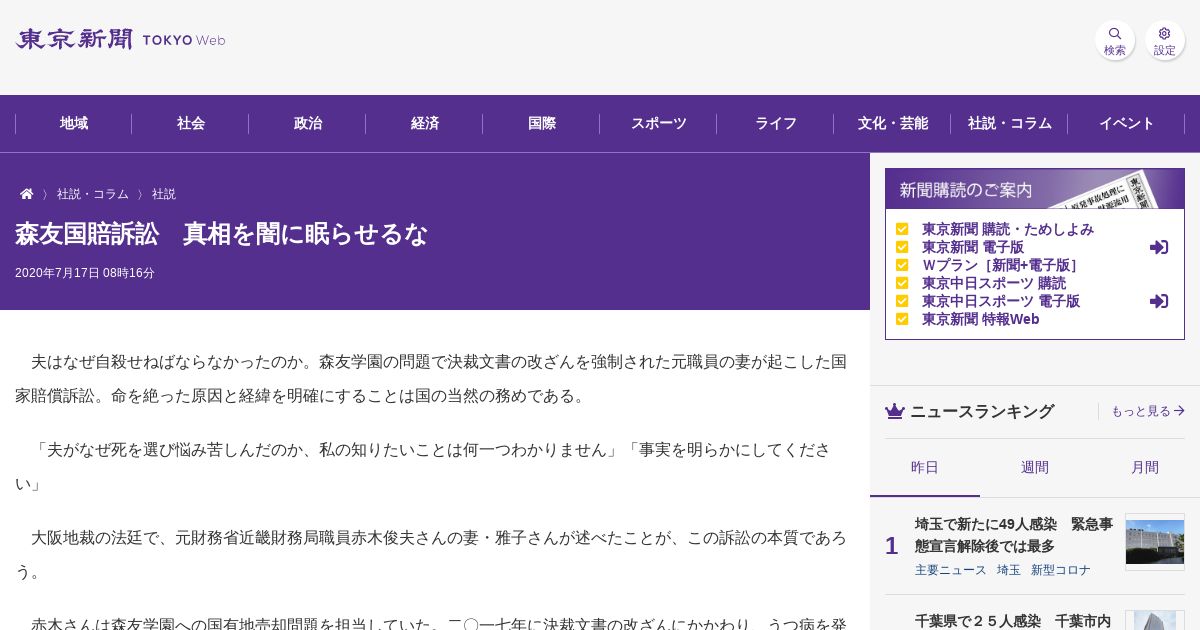
Task: Click the 東京新聞 TOKYO Web logo
Action: (x=120, y=40)
